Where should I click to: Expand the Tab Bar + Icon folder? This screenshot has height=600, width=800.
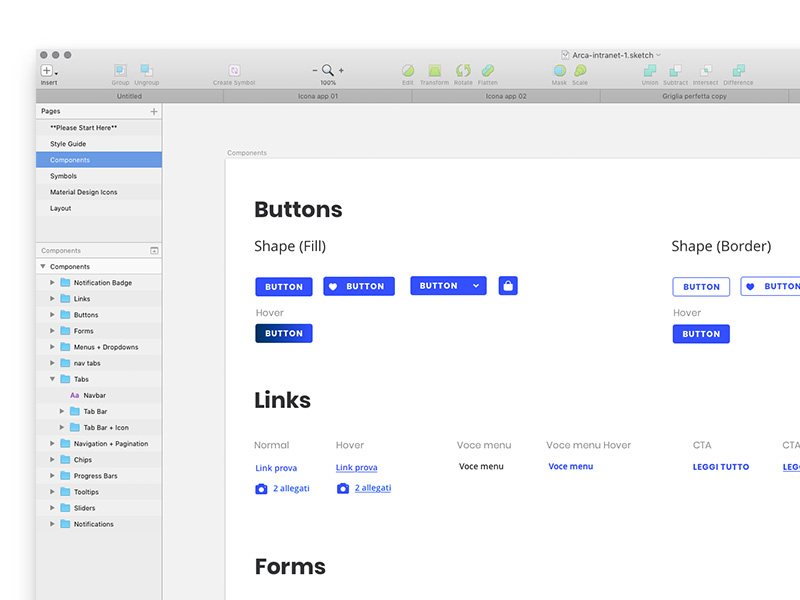tap(62, 428)
